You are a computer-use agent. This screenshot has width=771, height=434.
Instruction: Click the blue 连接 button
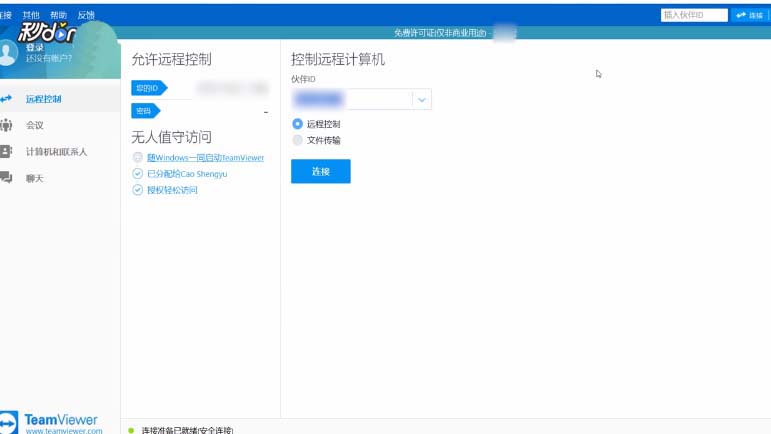pyautogui.click(x=321, y=171)
